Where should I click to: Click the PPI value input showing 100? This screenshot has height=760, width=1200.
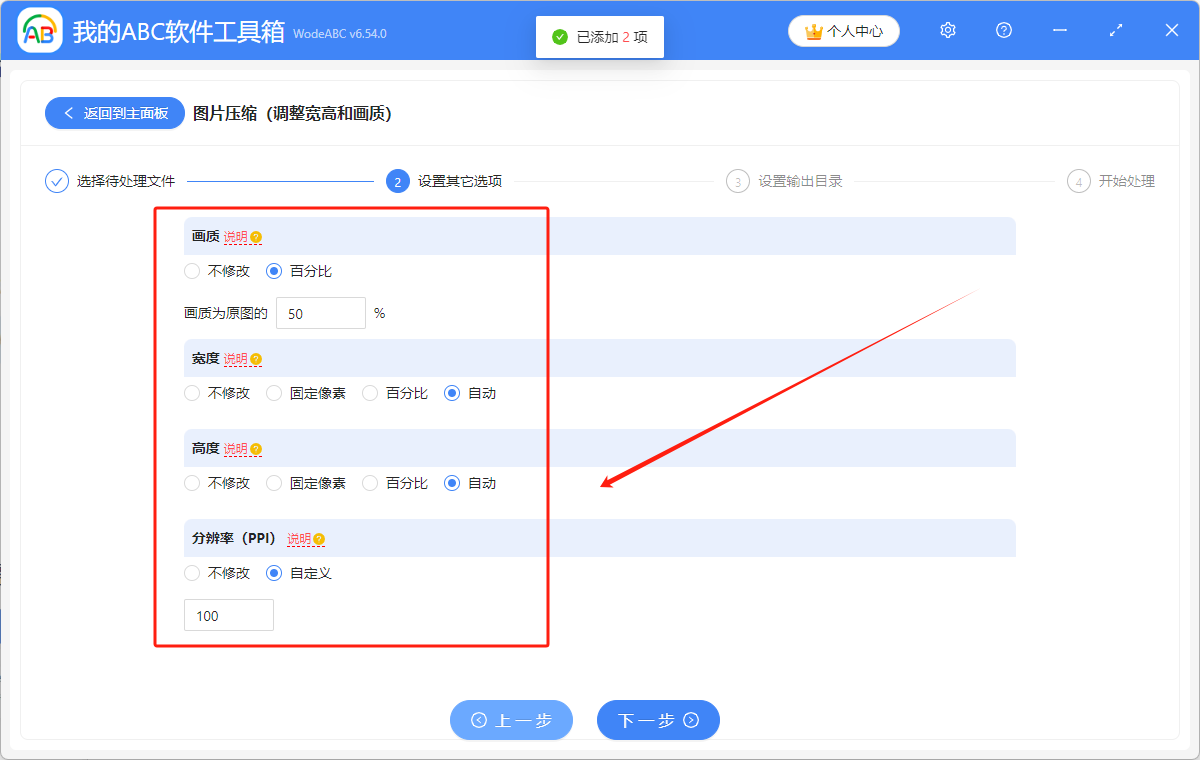click(228, 614)
